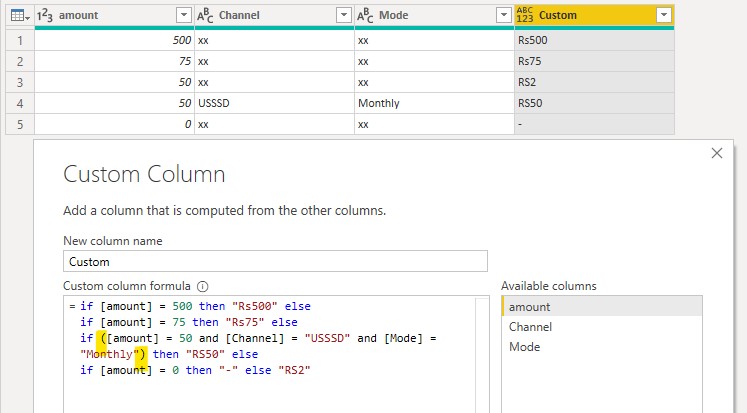Click the Mode column text type icon

click(x=365, y=15)
